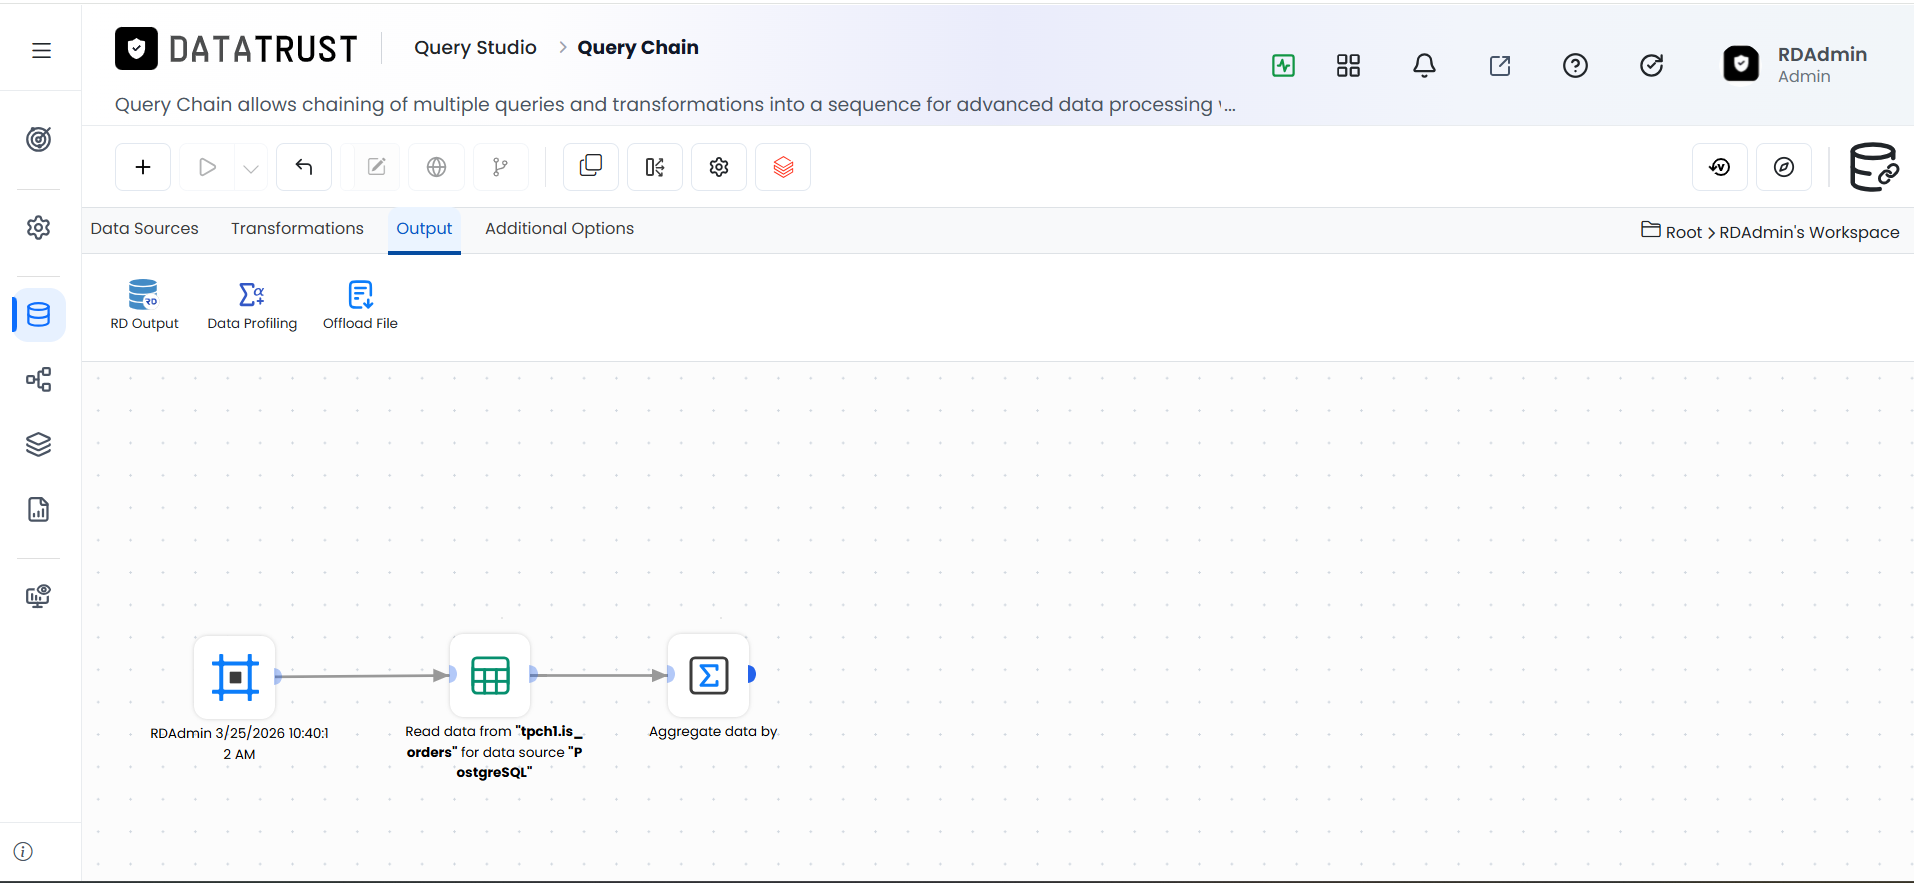1914x883 pixels.
Task: Add a new item with plus button
Action: [x=143, y=167]
